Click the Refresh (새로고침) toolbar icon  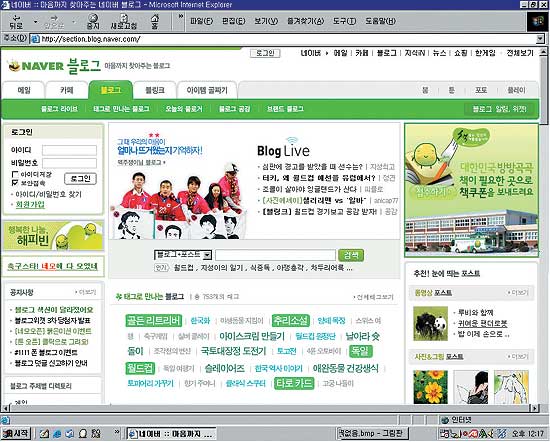(x=124, y=22)
